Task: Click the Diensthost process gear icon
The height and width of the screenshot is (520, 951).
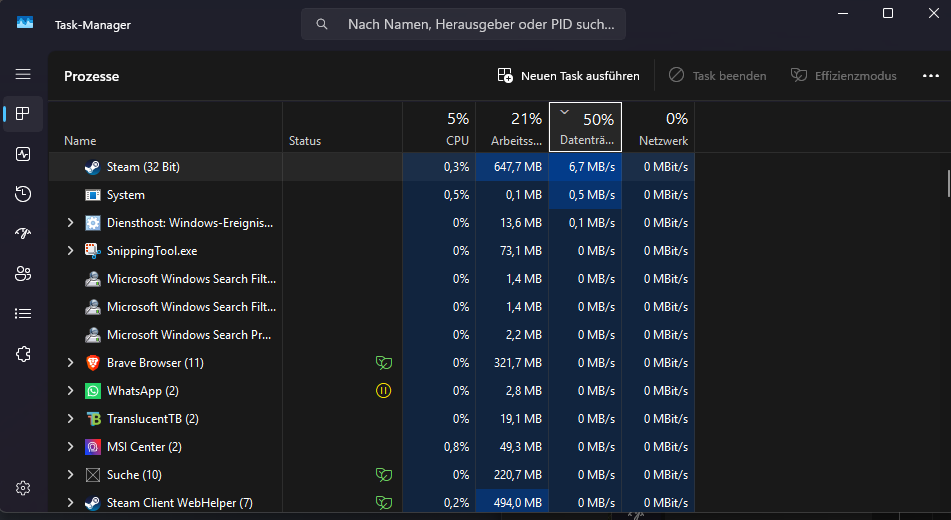Action: [x=93, y=223]
